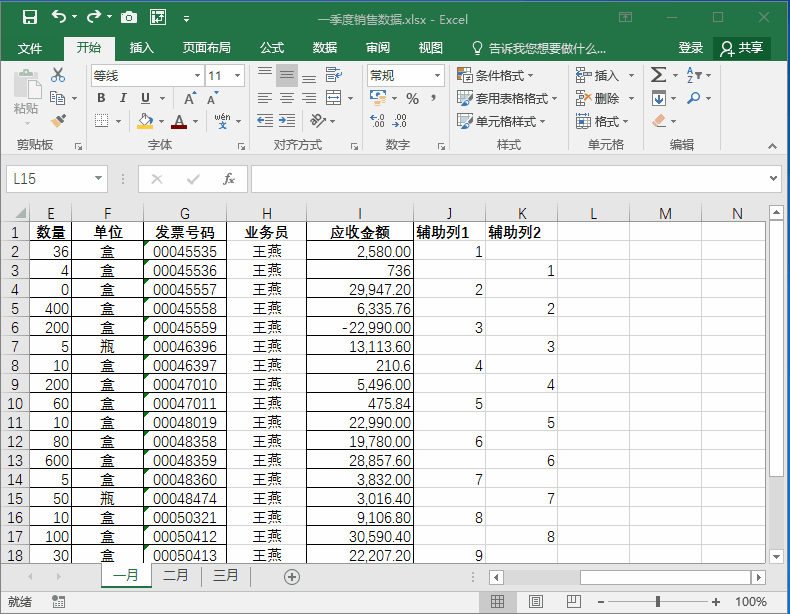Click Find and Select magnifier icon
The image size is (790, 614).
point(694,98)
